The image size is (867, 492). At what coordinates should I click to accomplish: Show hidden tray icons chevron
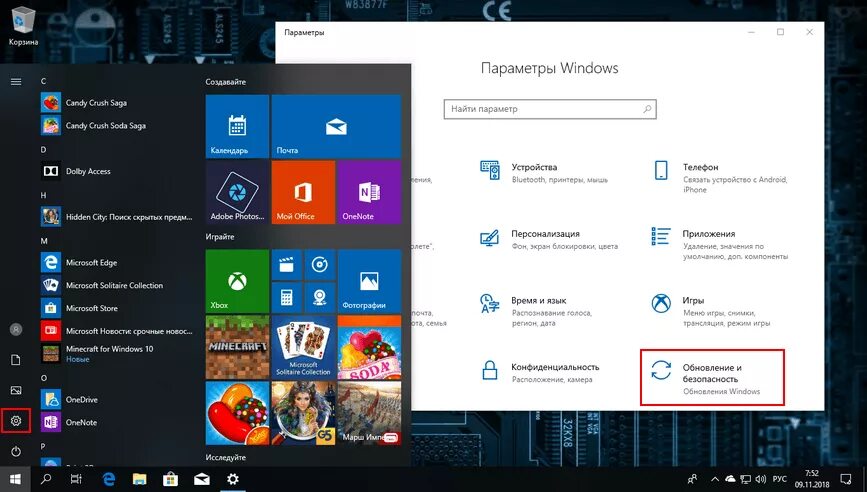click(x=715, y=479)
